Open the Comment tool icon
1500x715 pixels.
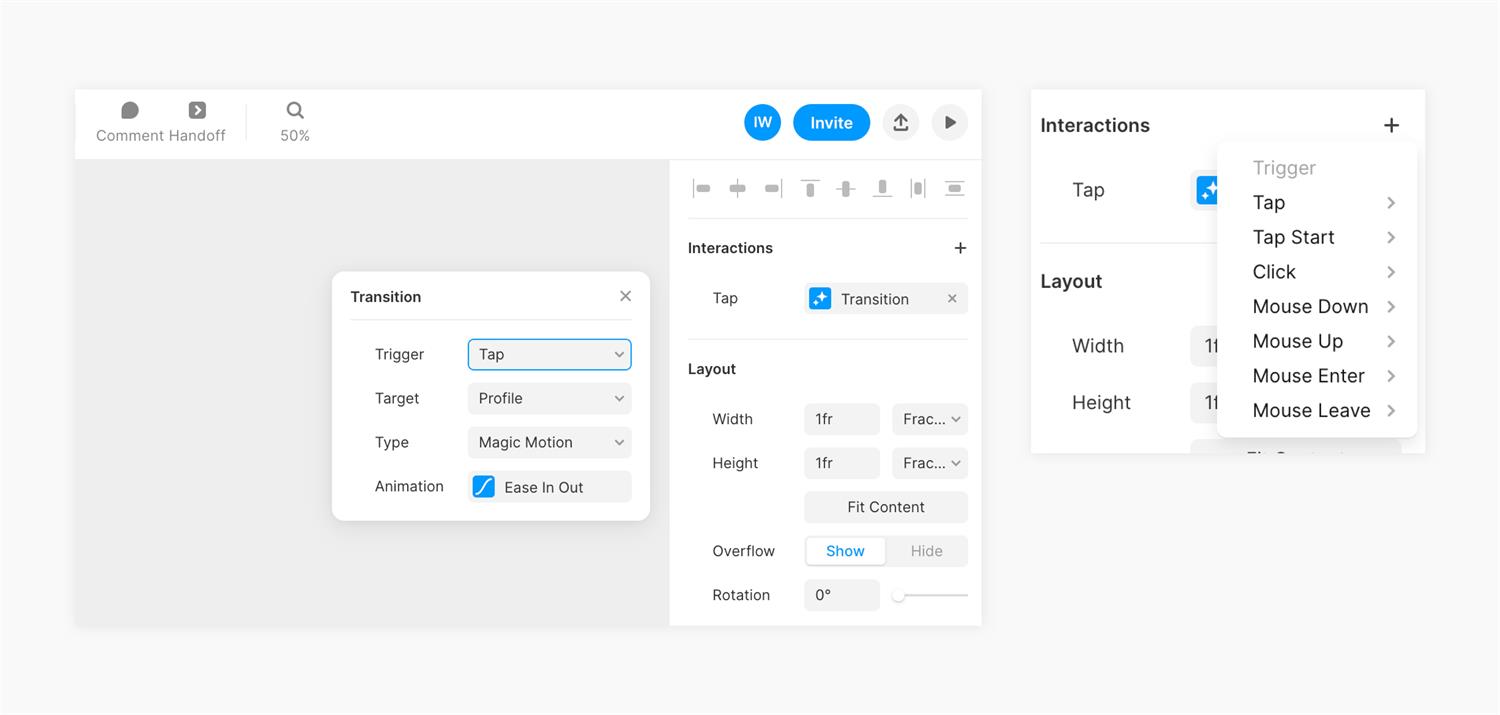point(130,110)
